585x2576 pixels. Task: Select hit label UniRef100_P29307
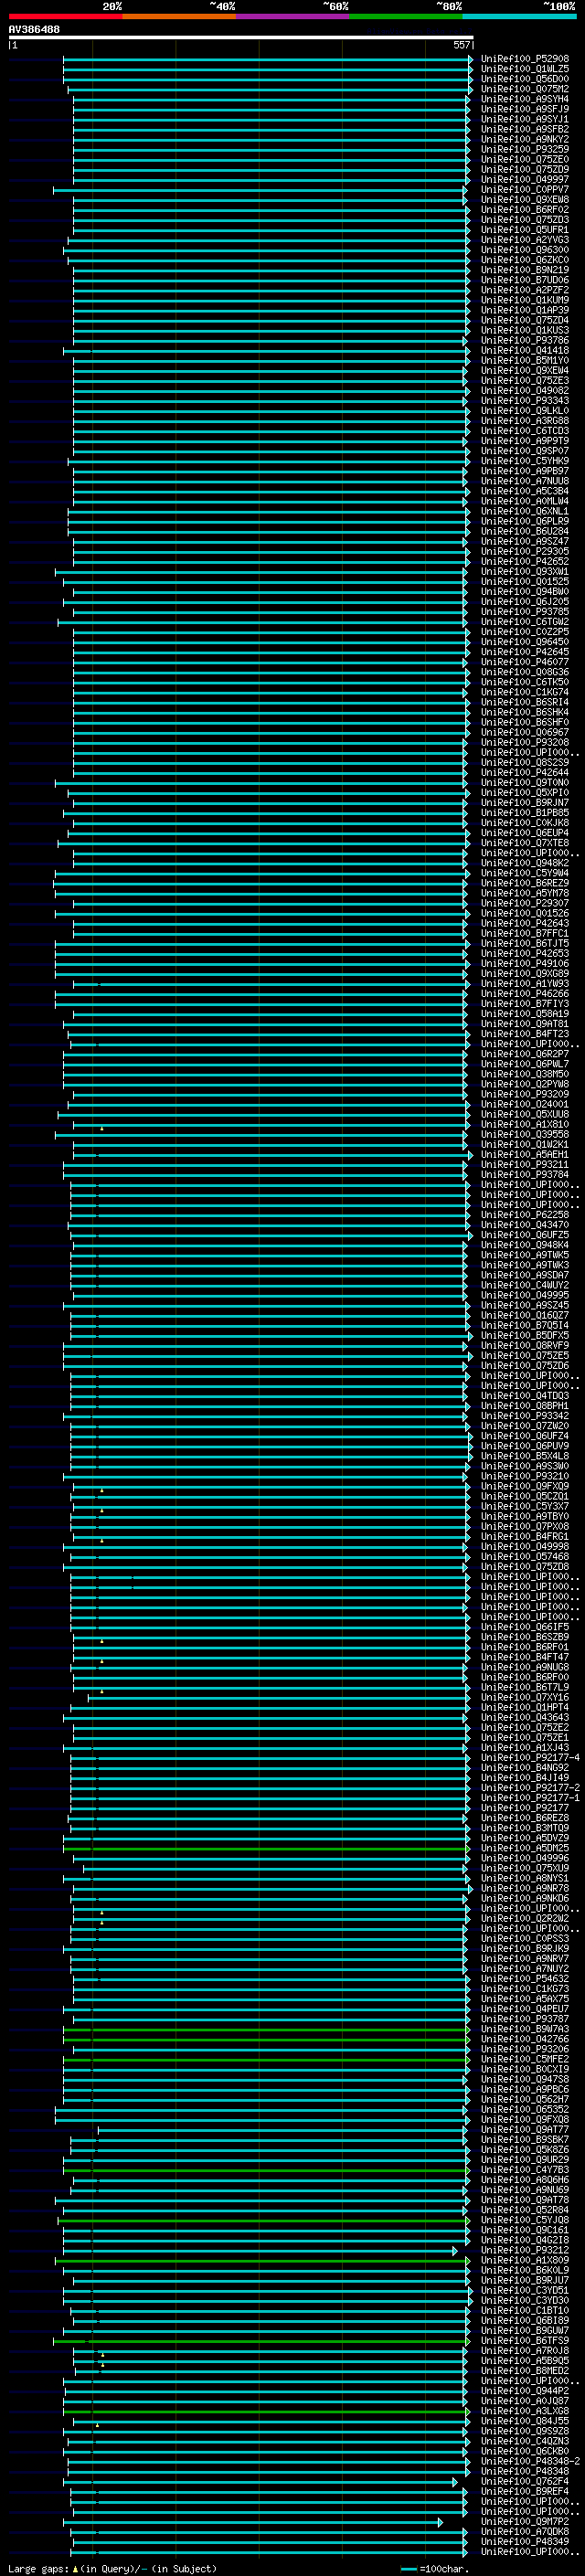[524, 903]
